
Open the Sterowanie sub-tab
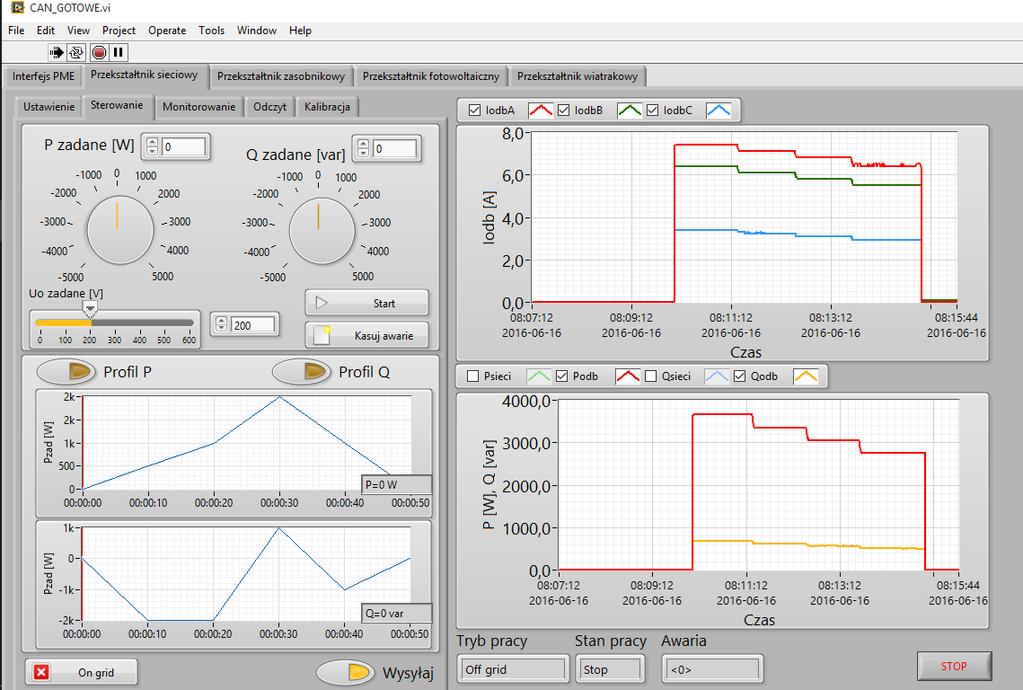(x=117, y=106)
